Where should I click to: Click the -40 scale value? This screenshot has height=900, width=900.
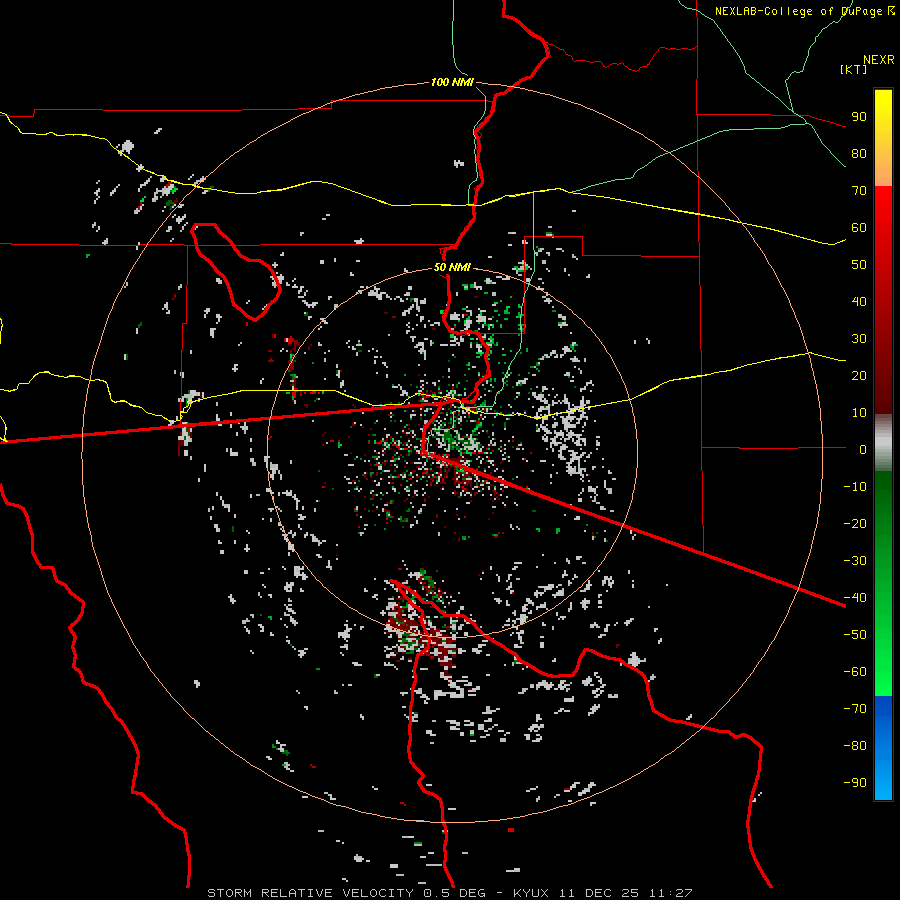[855, 598]
